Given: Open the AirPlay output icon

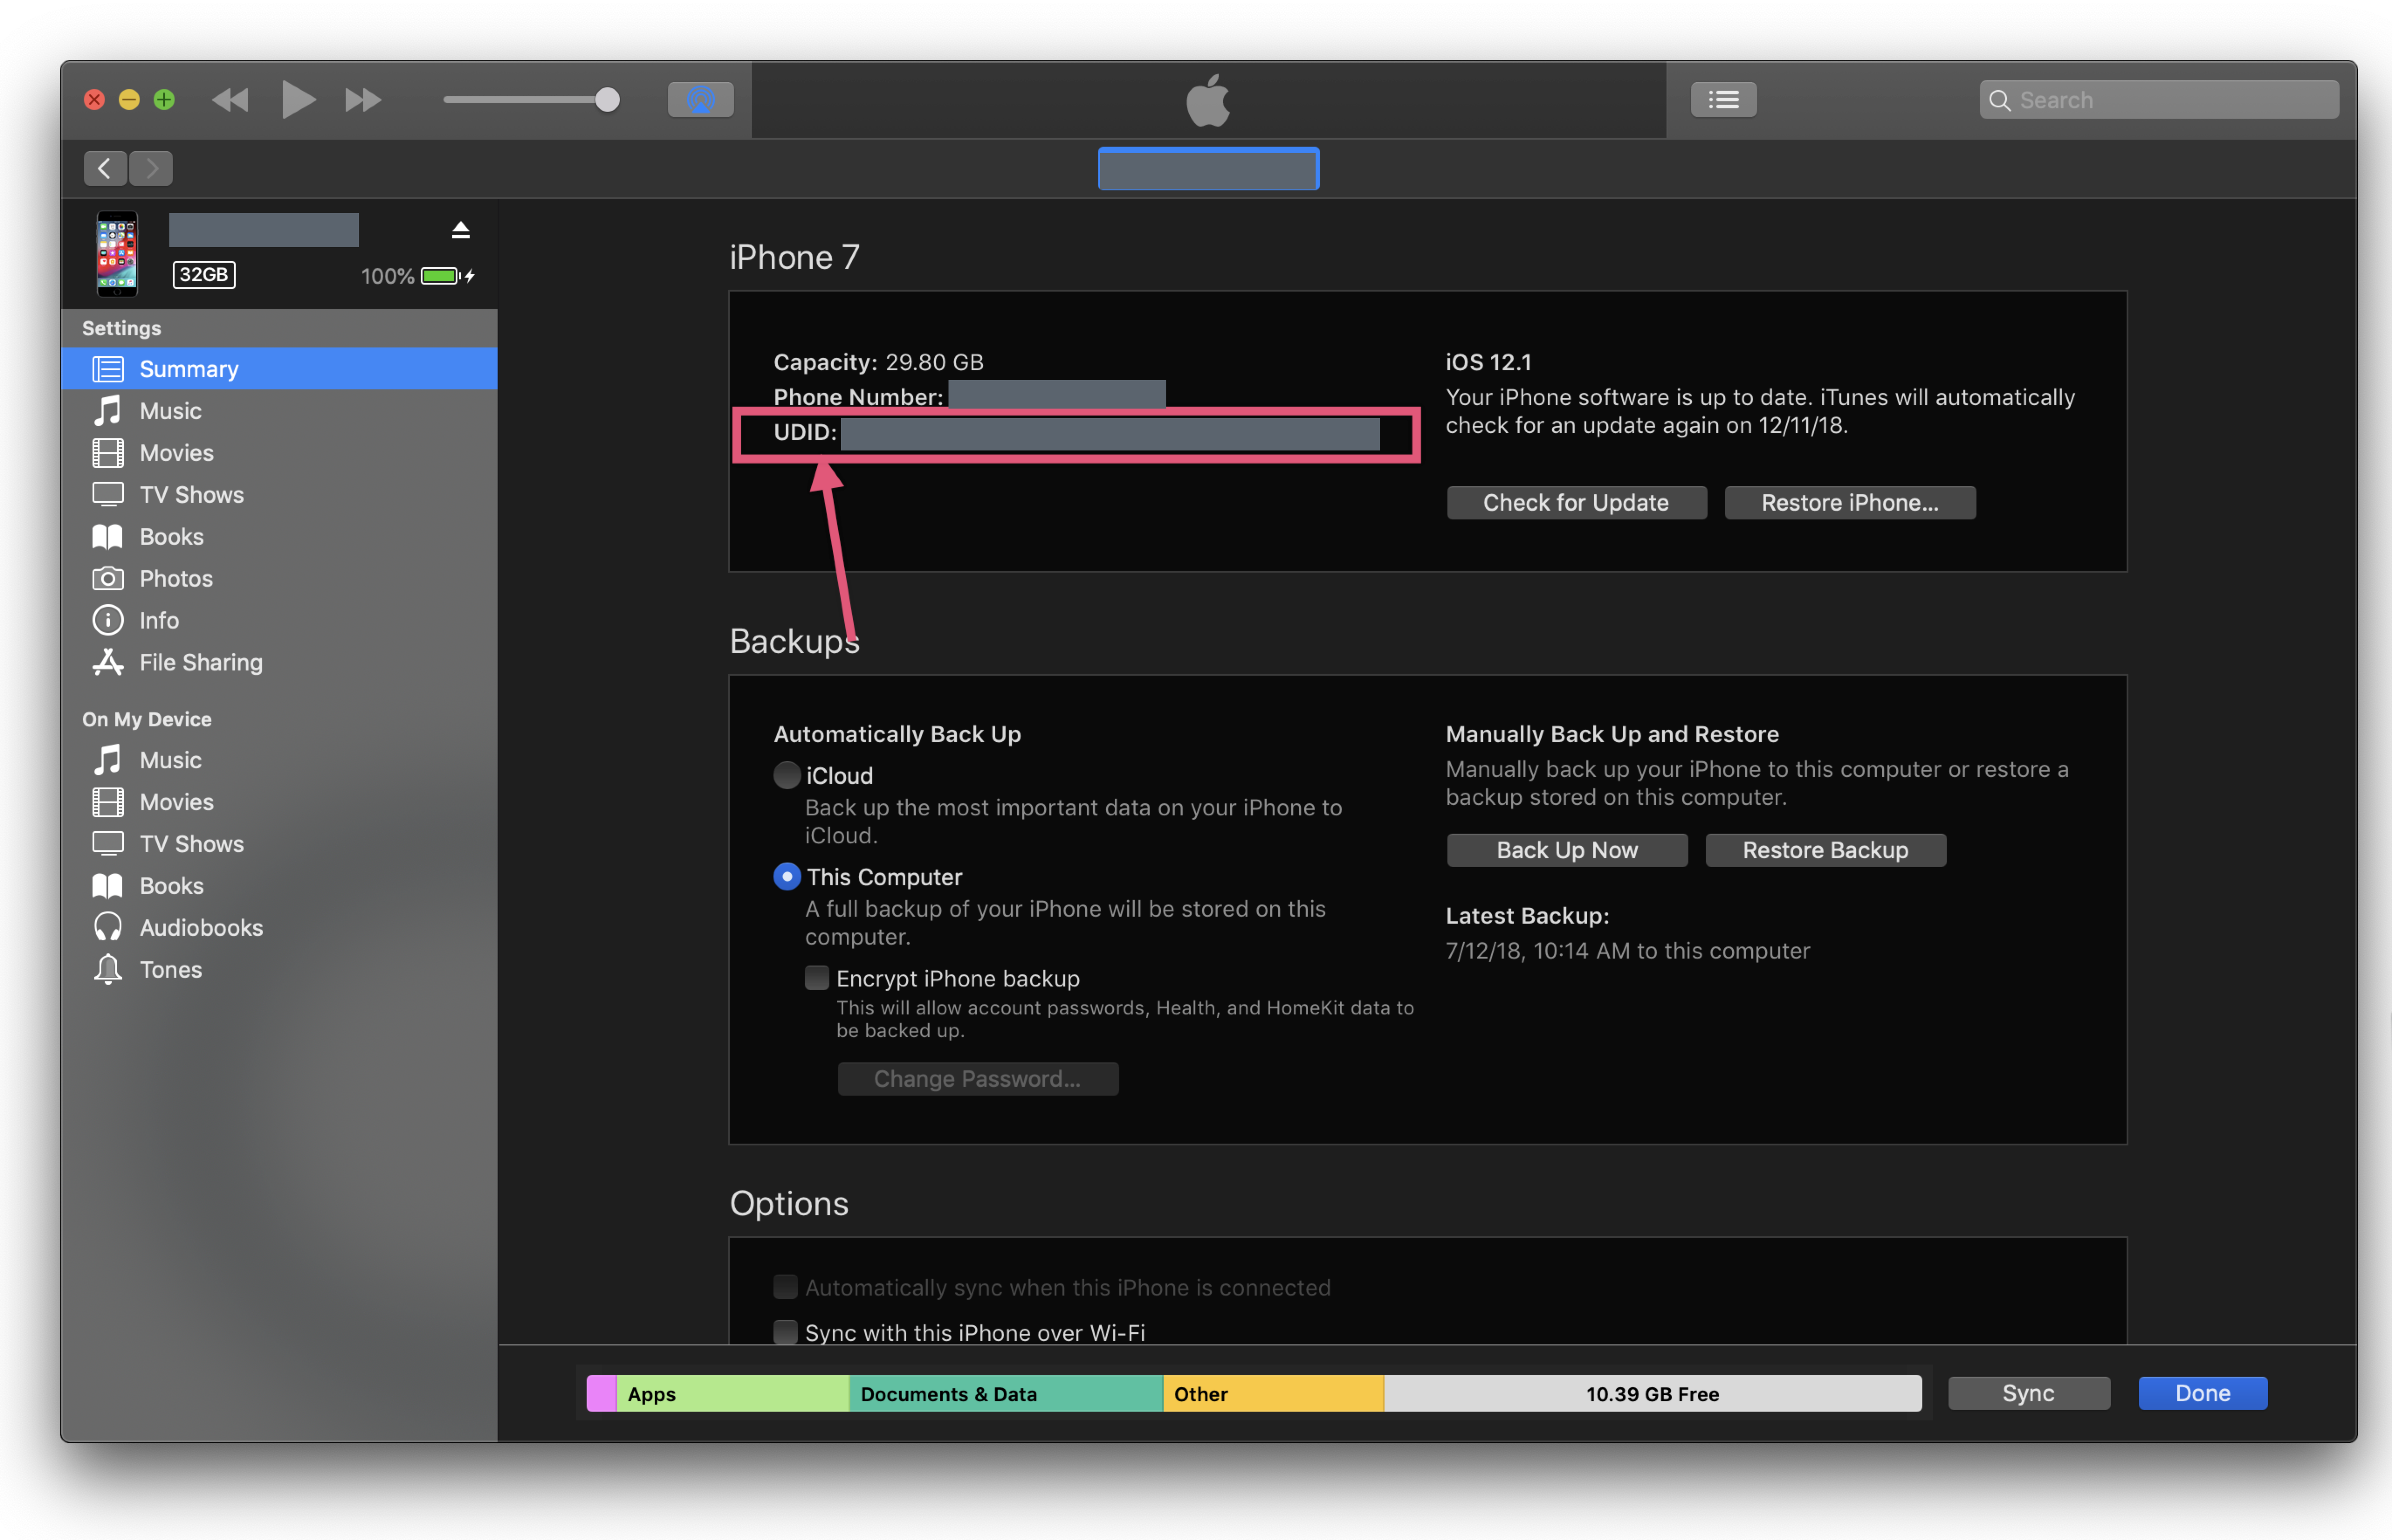Looking at the screenshot, I should [700, 100].
